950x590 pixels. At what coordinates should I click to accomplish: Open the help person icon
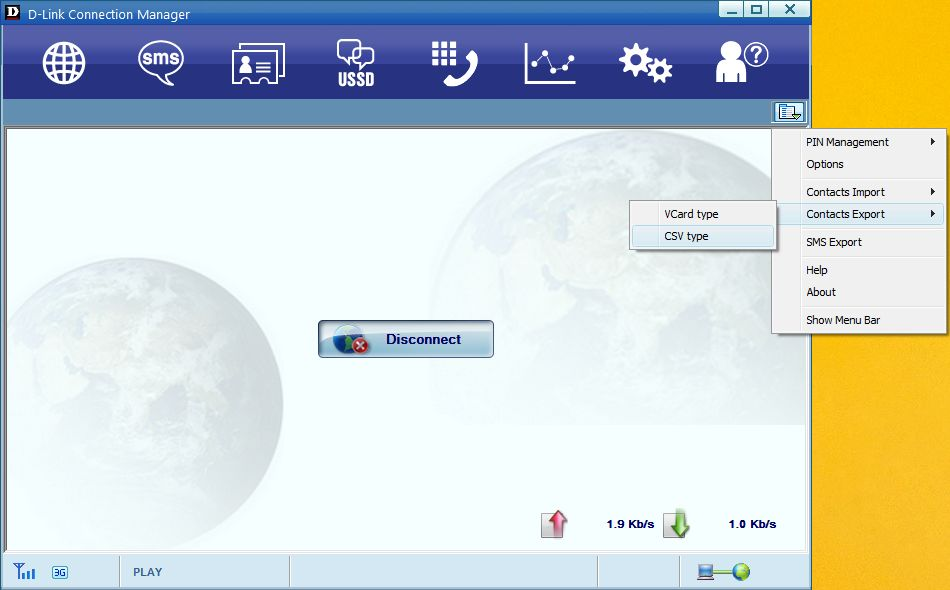point(742,62)
